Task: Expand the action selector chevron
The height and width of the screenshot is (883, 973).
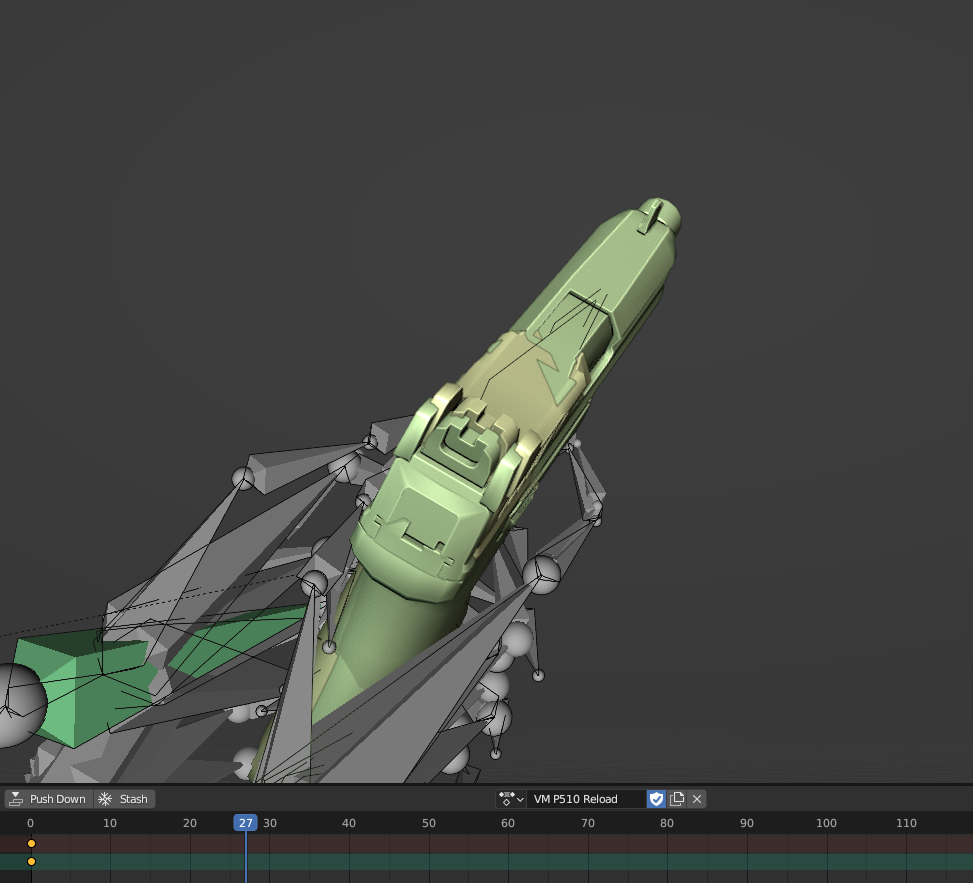Action: 521,798
